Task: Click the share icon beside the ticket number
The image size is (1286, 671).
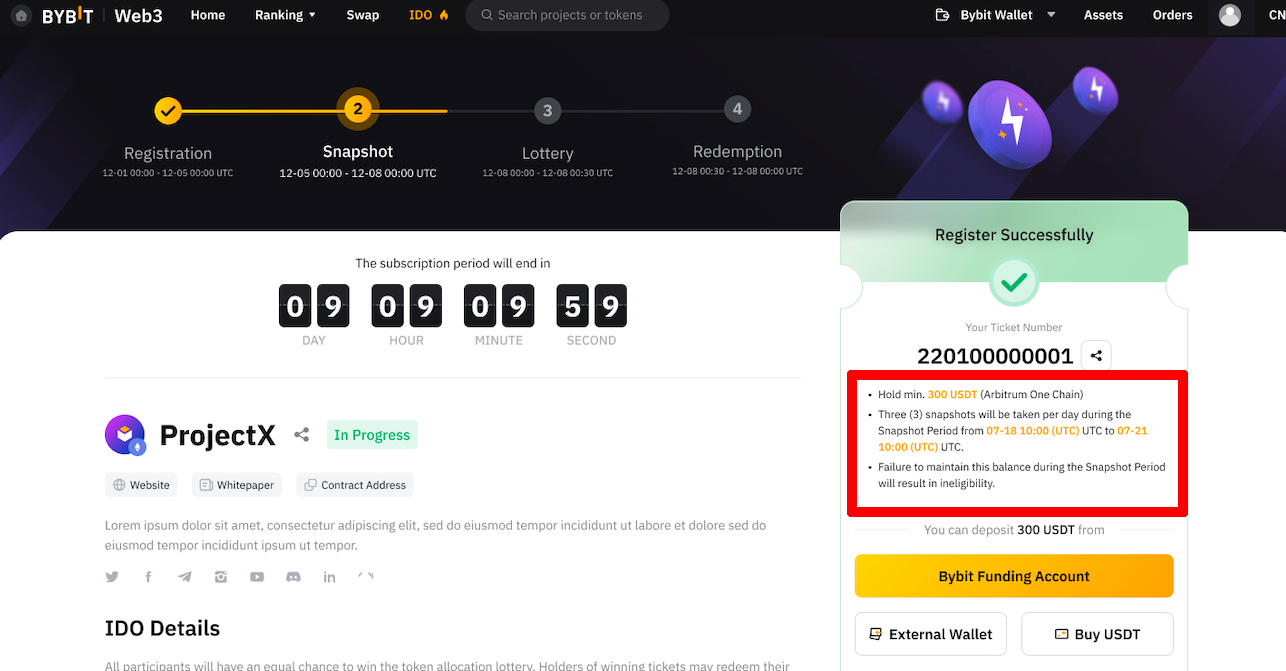Action: coord(1096,355)
